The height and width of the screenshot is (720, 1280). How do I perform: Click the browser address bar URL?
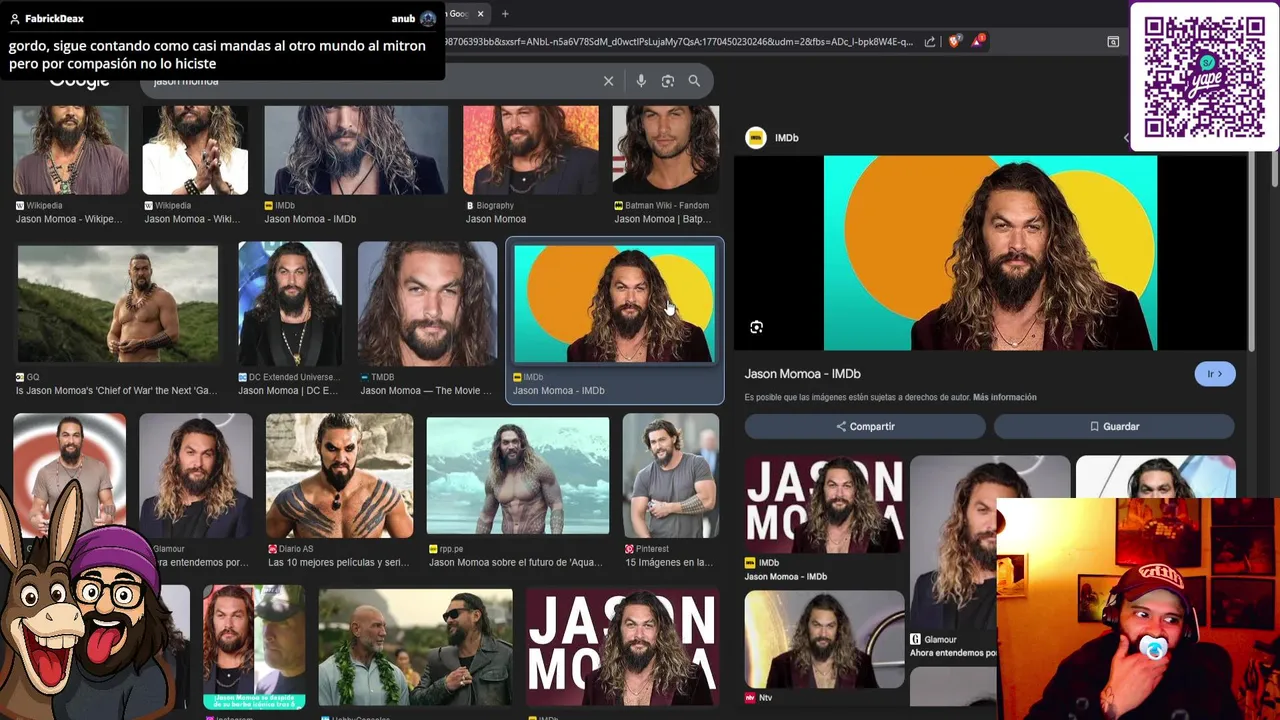pos(679,42)
